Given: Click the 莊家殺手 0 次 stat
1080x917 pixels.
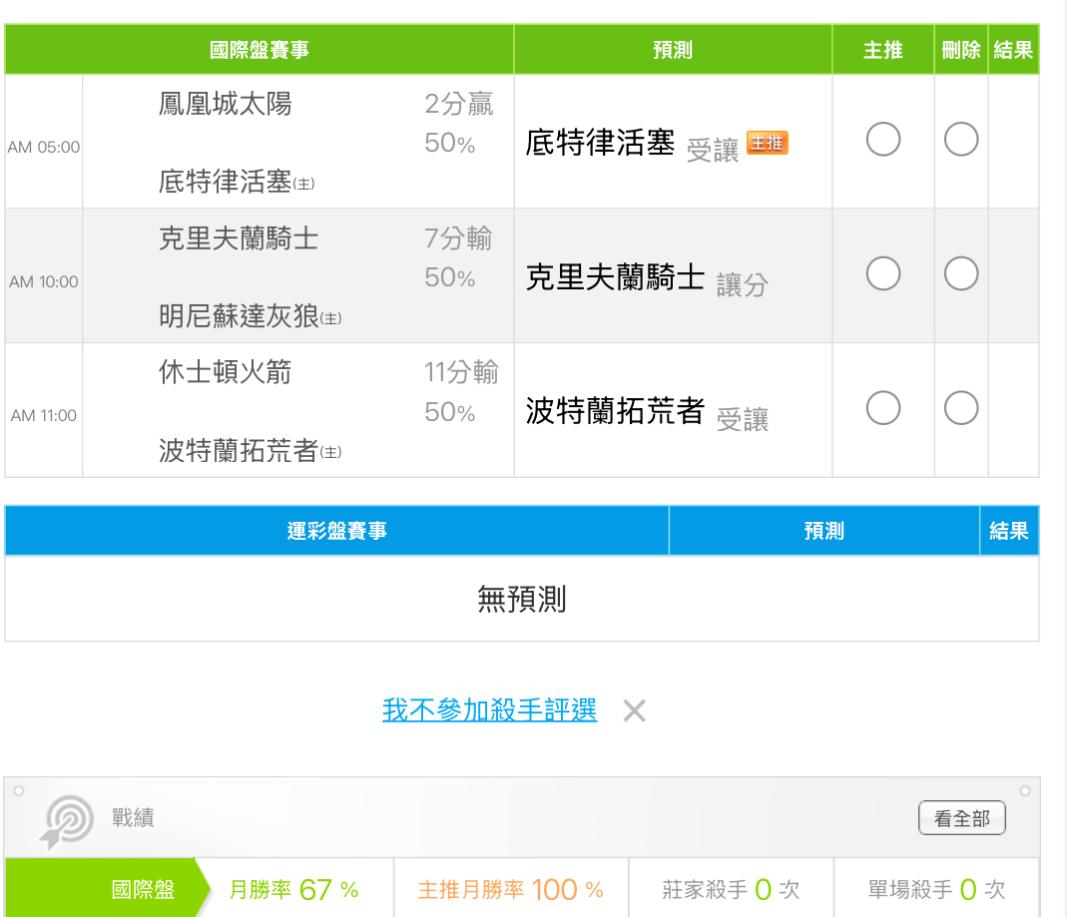Looking at the screenshot, I should pyautogui.click(x=731, y=889).
